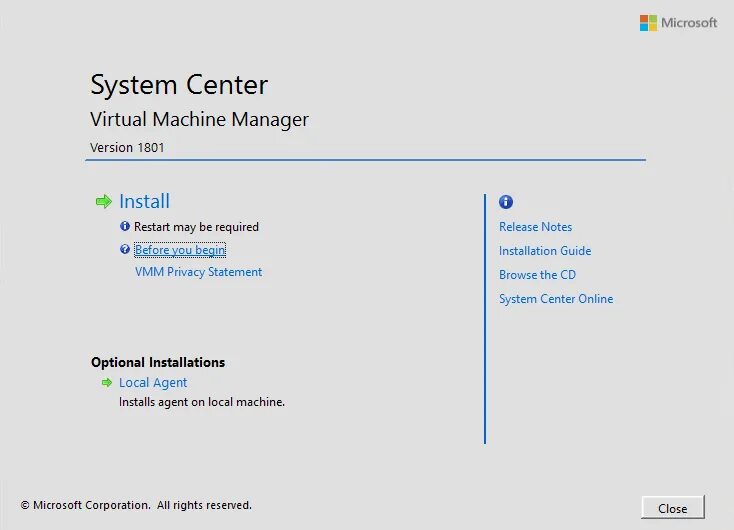The height and width of the screenshot is (530, 734).
Task: Click the Virtual Machine Manager title
Action: tap(199, 119)
